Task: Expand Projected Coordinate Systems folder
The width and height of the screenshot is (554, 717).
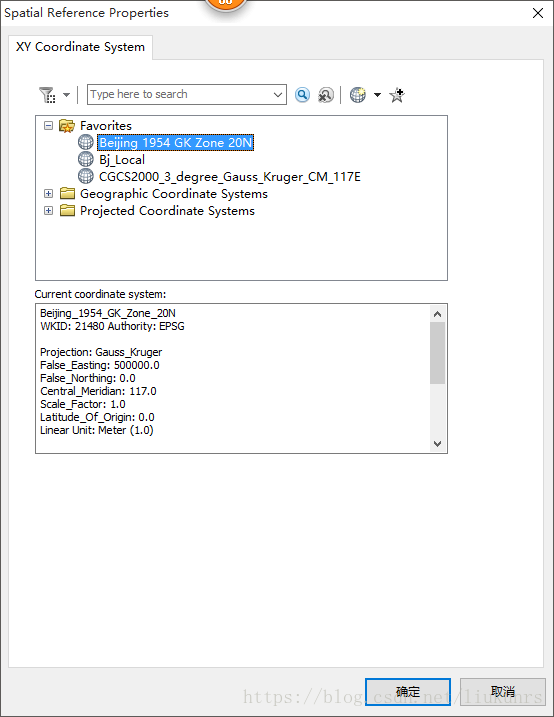Action: 48,210
